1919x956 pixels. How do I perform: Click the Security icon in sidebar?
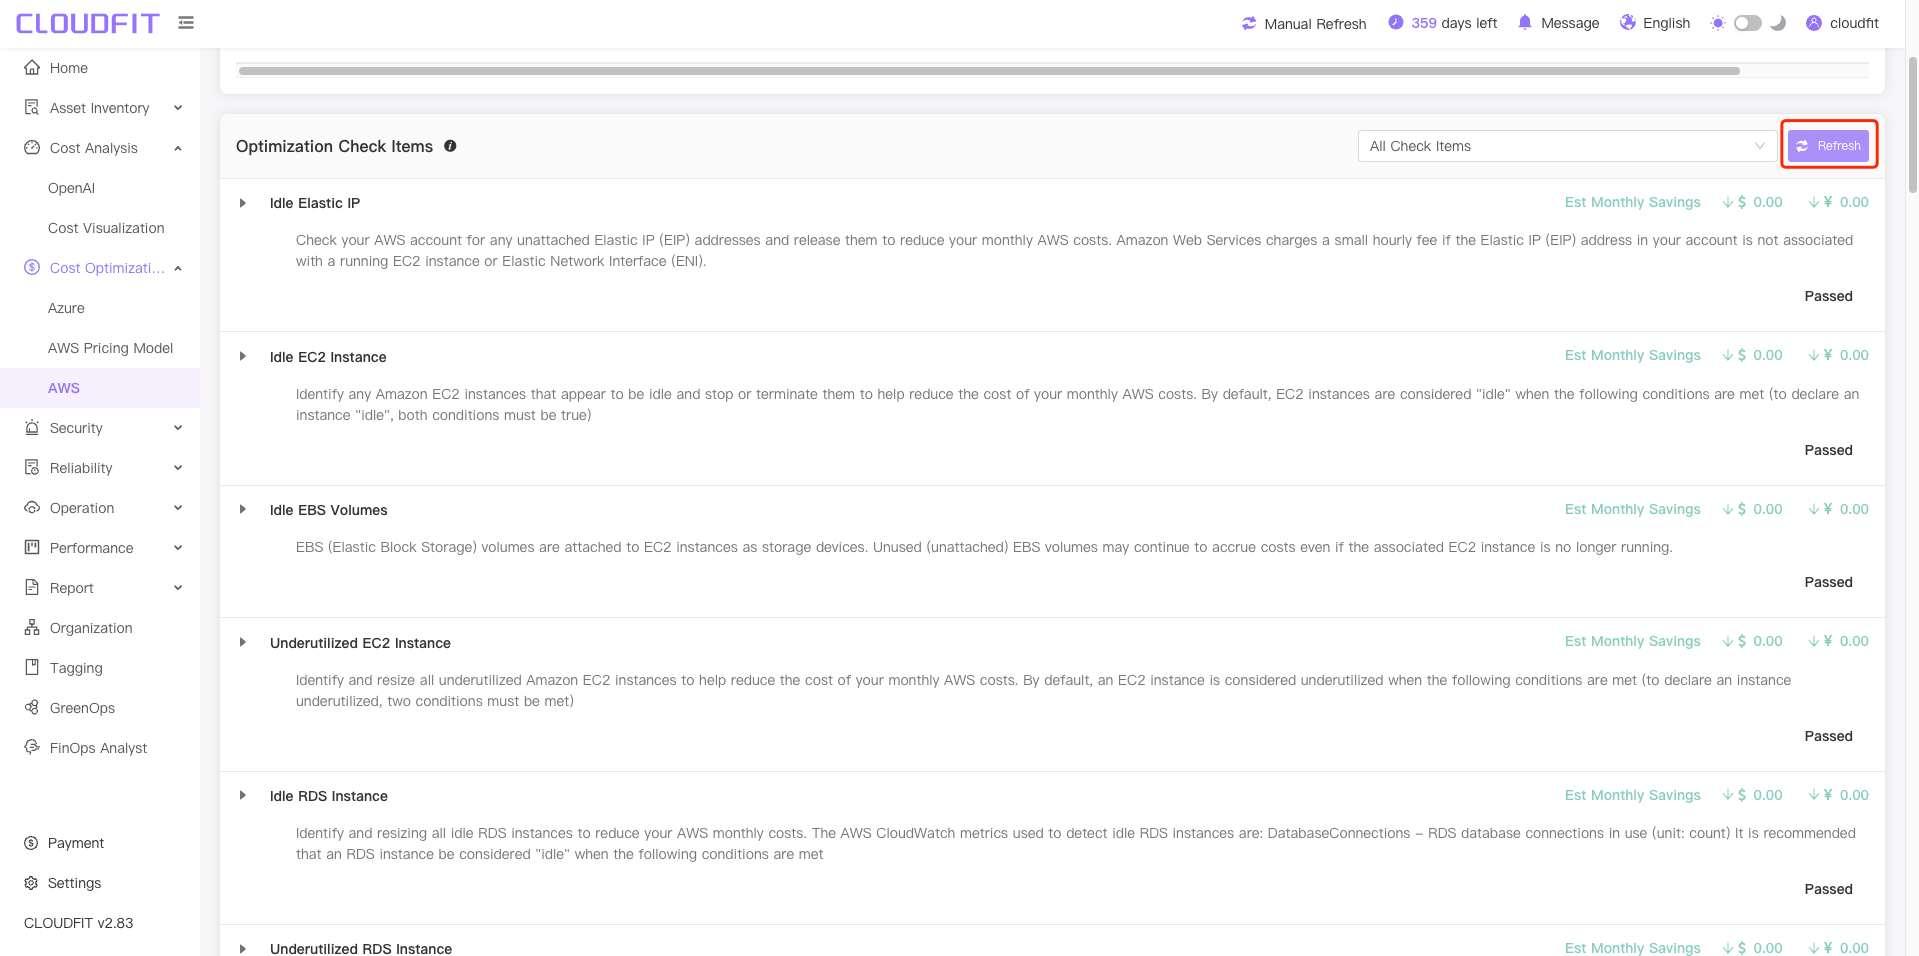pos(32,427)
